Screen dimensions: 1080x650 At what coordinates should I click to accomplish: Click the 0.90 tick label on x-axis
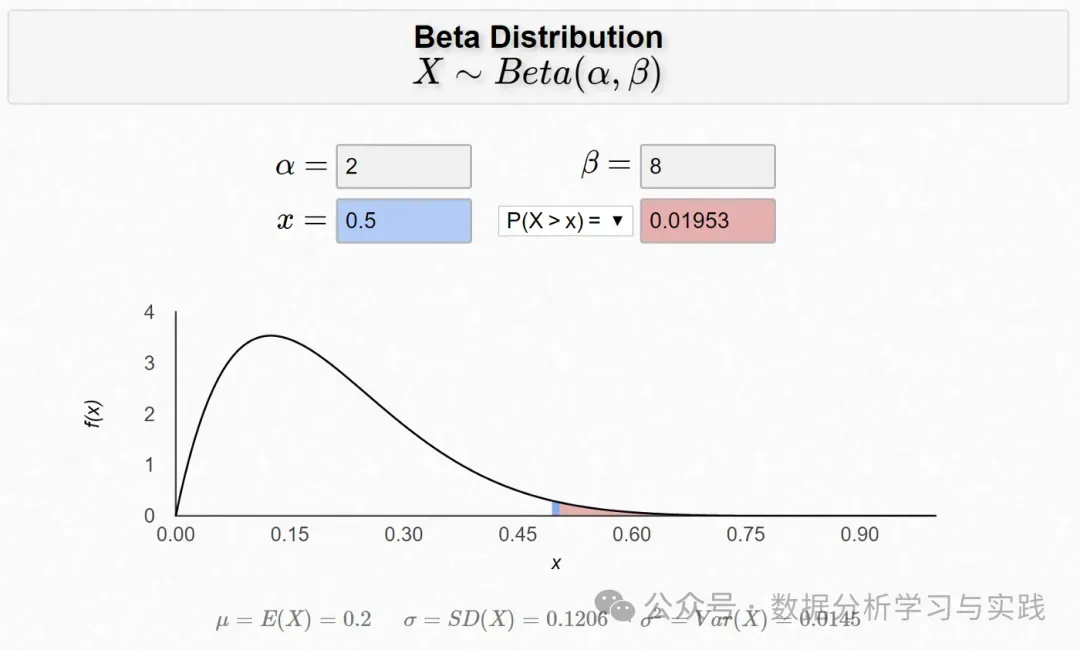(x=860, y=535)
